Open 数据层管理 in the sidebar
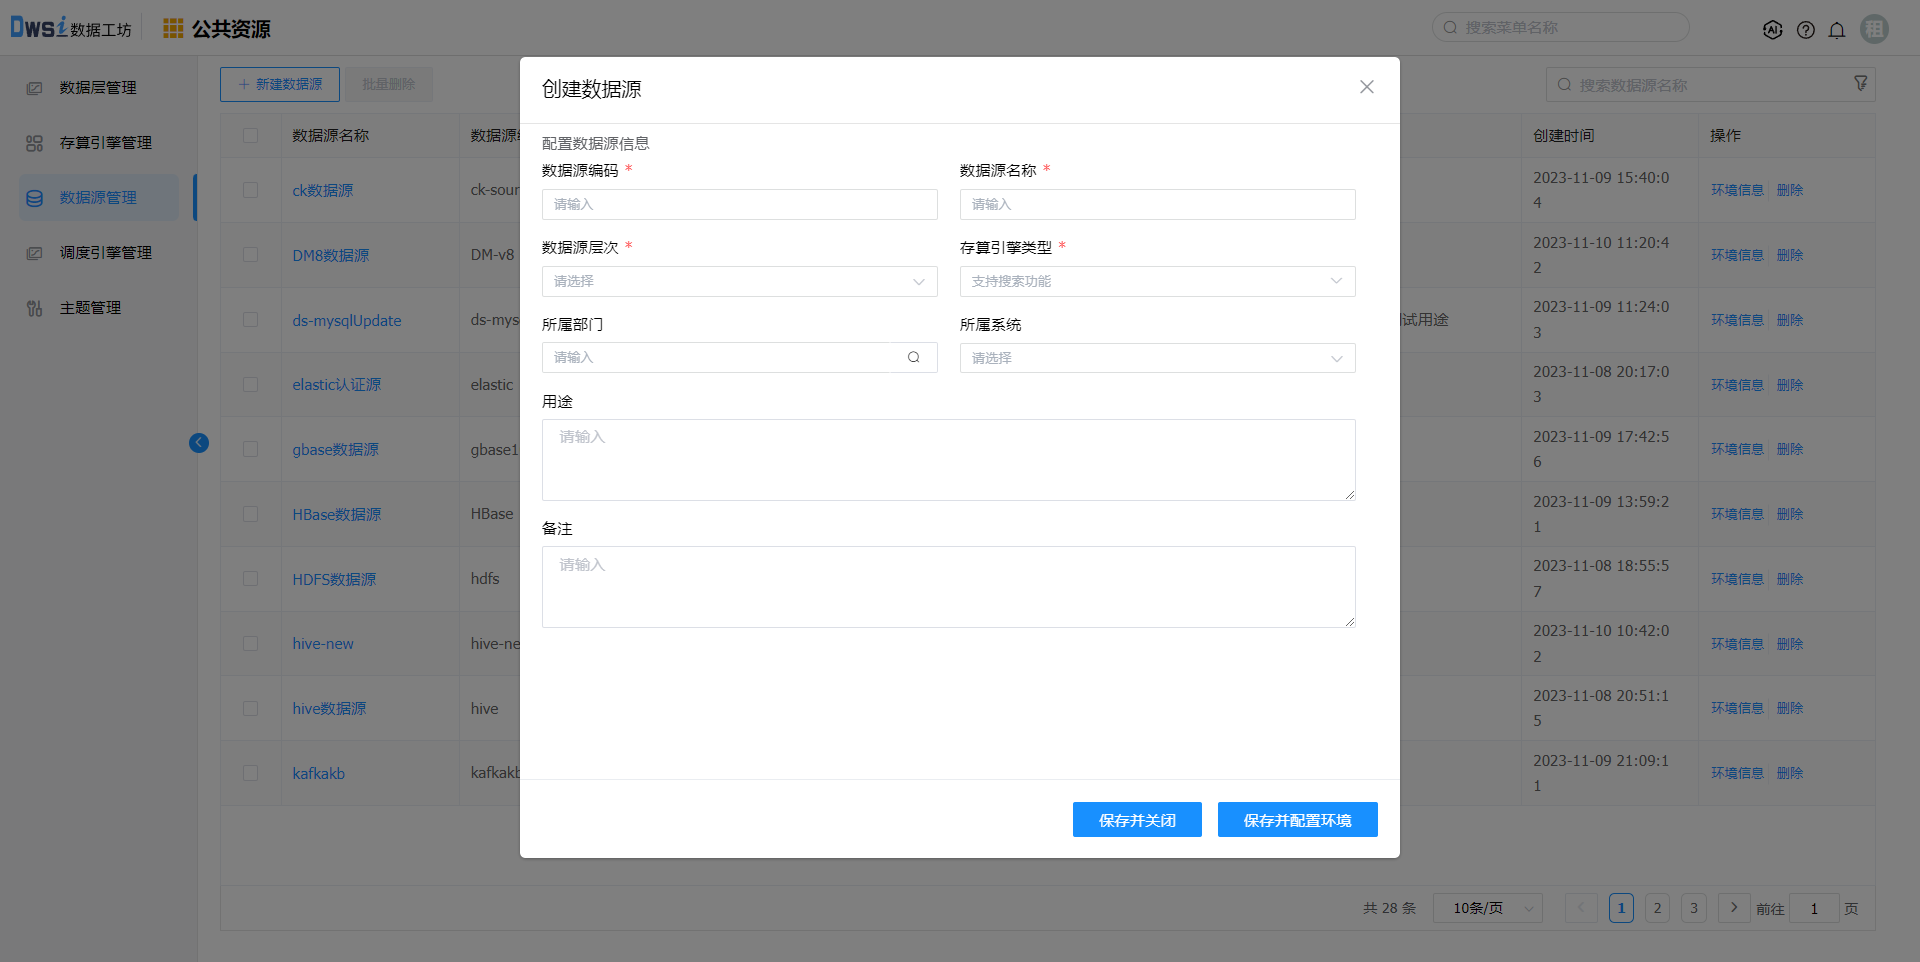This screenshot has height=962, width=1920. coord(98,88)
